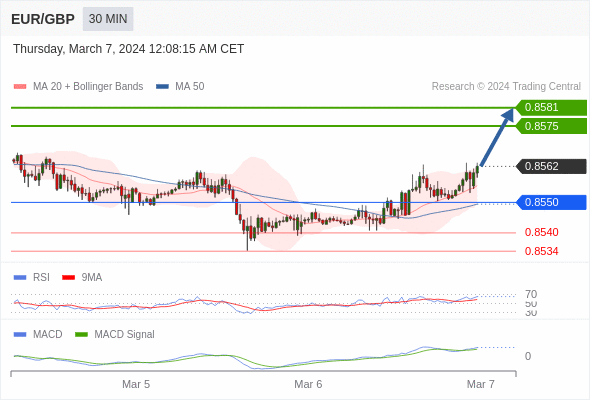This screenshot has height=400, width=590.
Task: Toggle the MA 50 legend label
Action: [190, 87]
